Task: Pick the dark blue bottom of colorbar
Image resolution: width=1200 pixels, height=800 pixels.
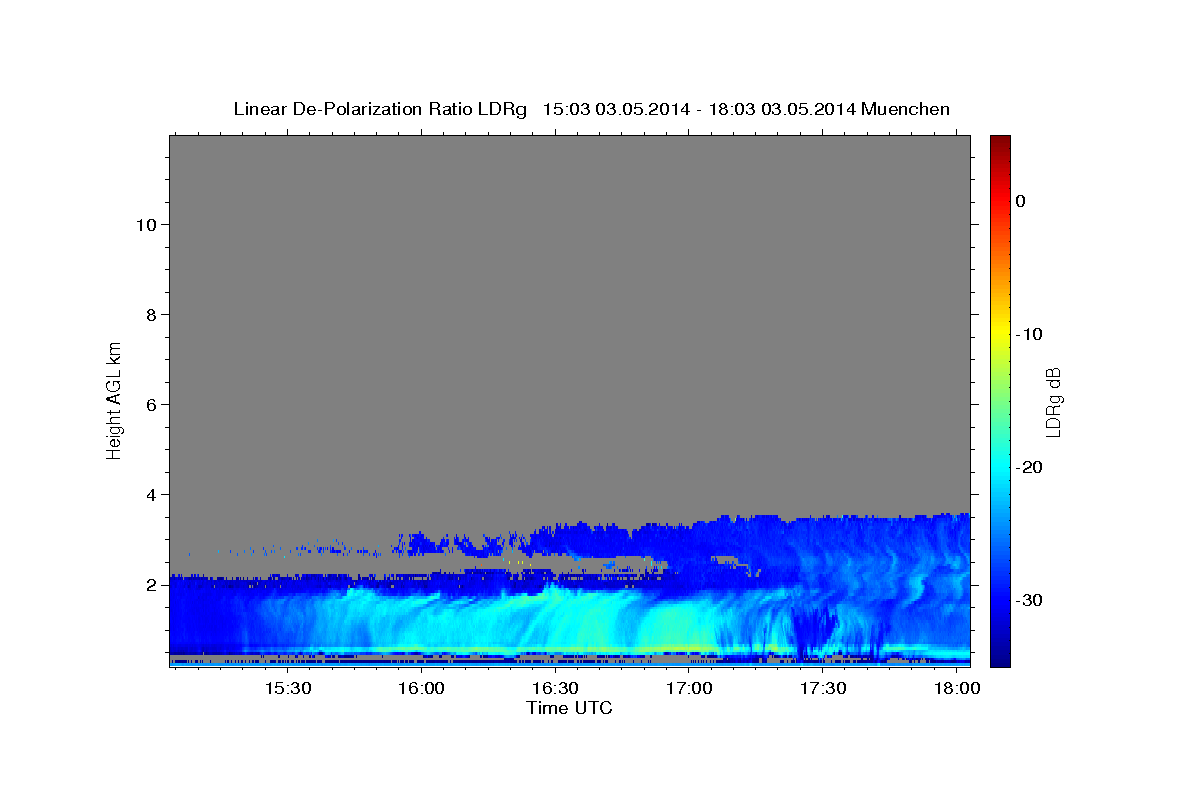Action: [x=1000, y=658]
